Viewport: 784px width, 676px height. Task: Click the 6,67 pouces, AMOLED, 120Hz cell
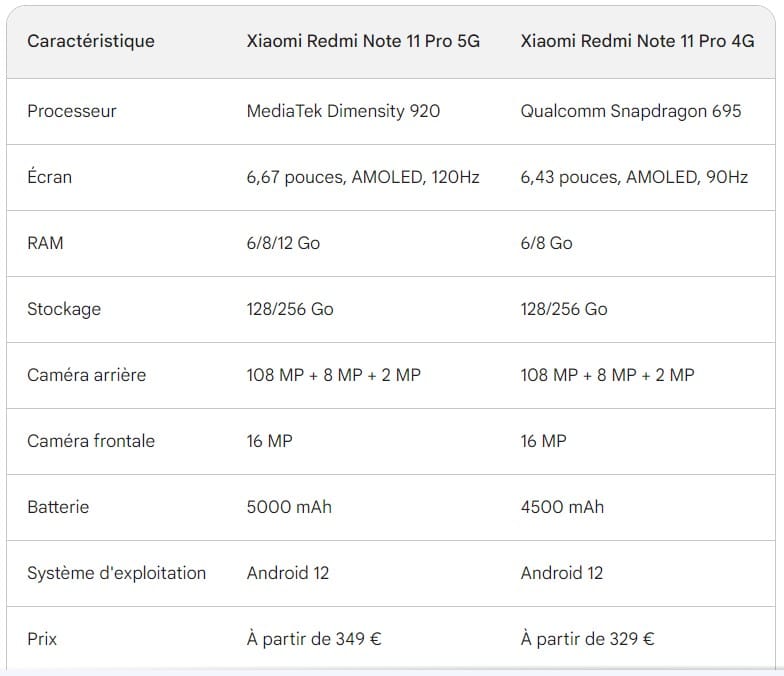[363, 177]
